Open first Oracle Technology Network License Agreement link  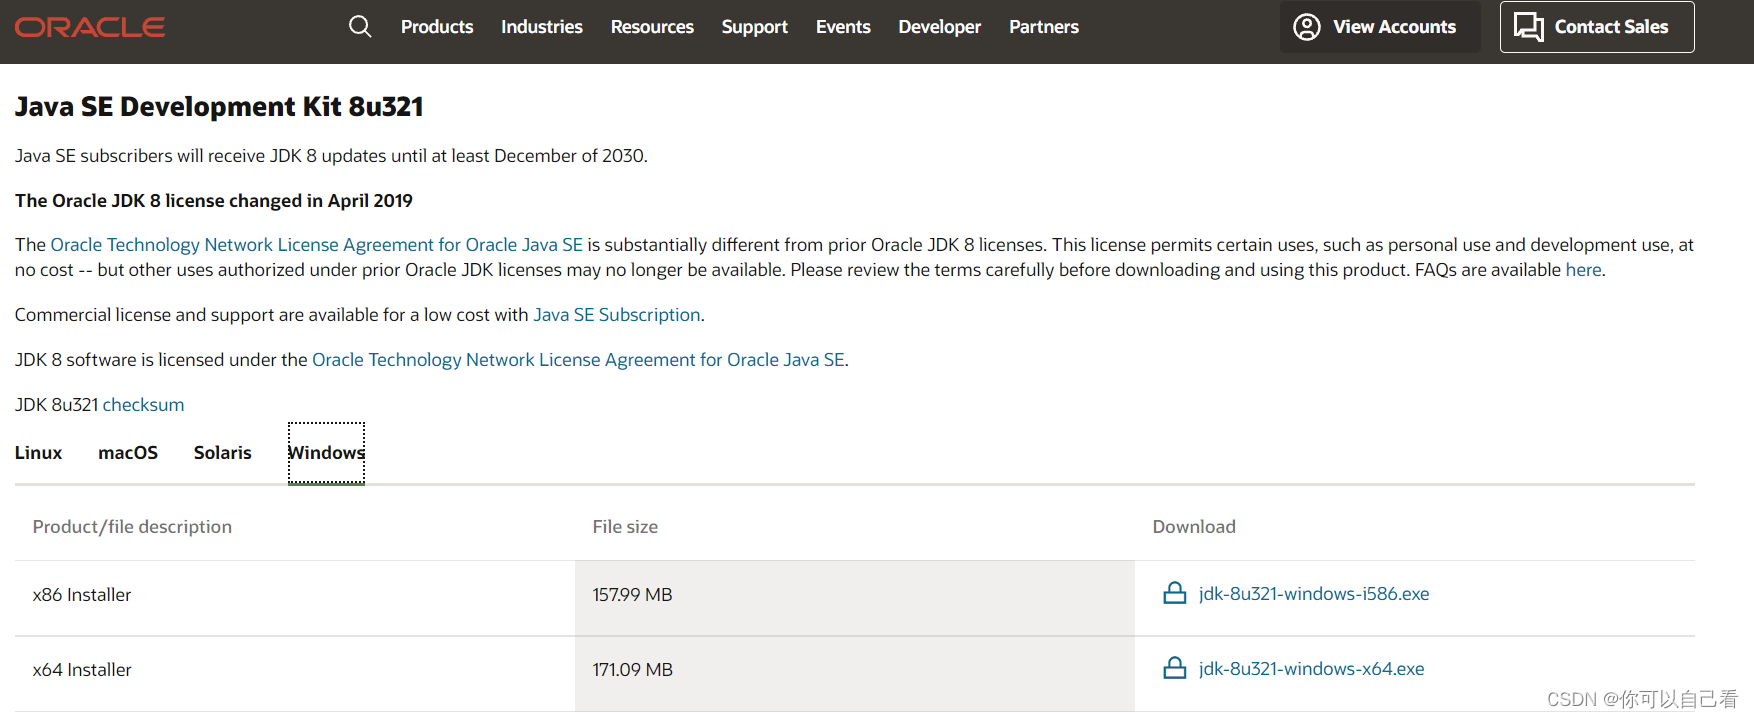316,245
